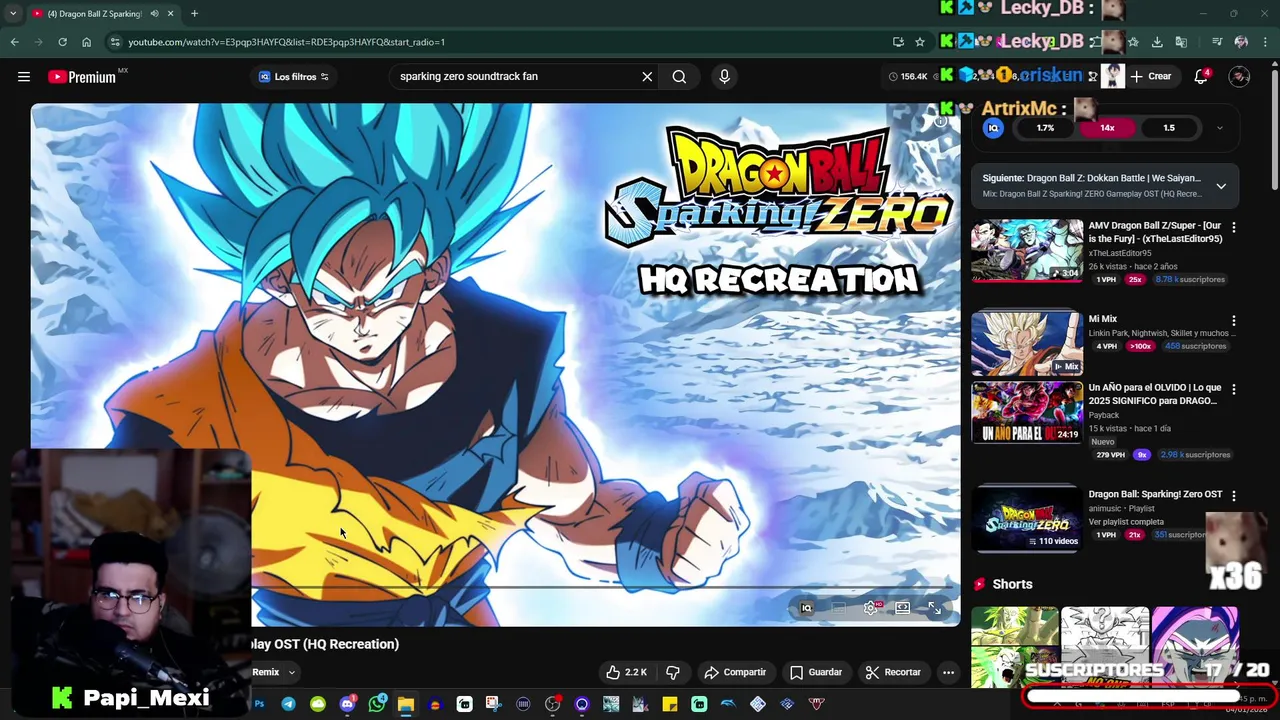Viewport: 1280px width, 720px height.
Task: Open player settings gear icon
Action: 871,608
